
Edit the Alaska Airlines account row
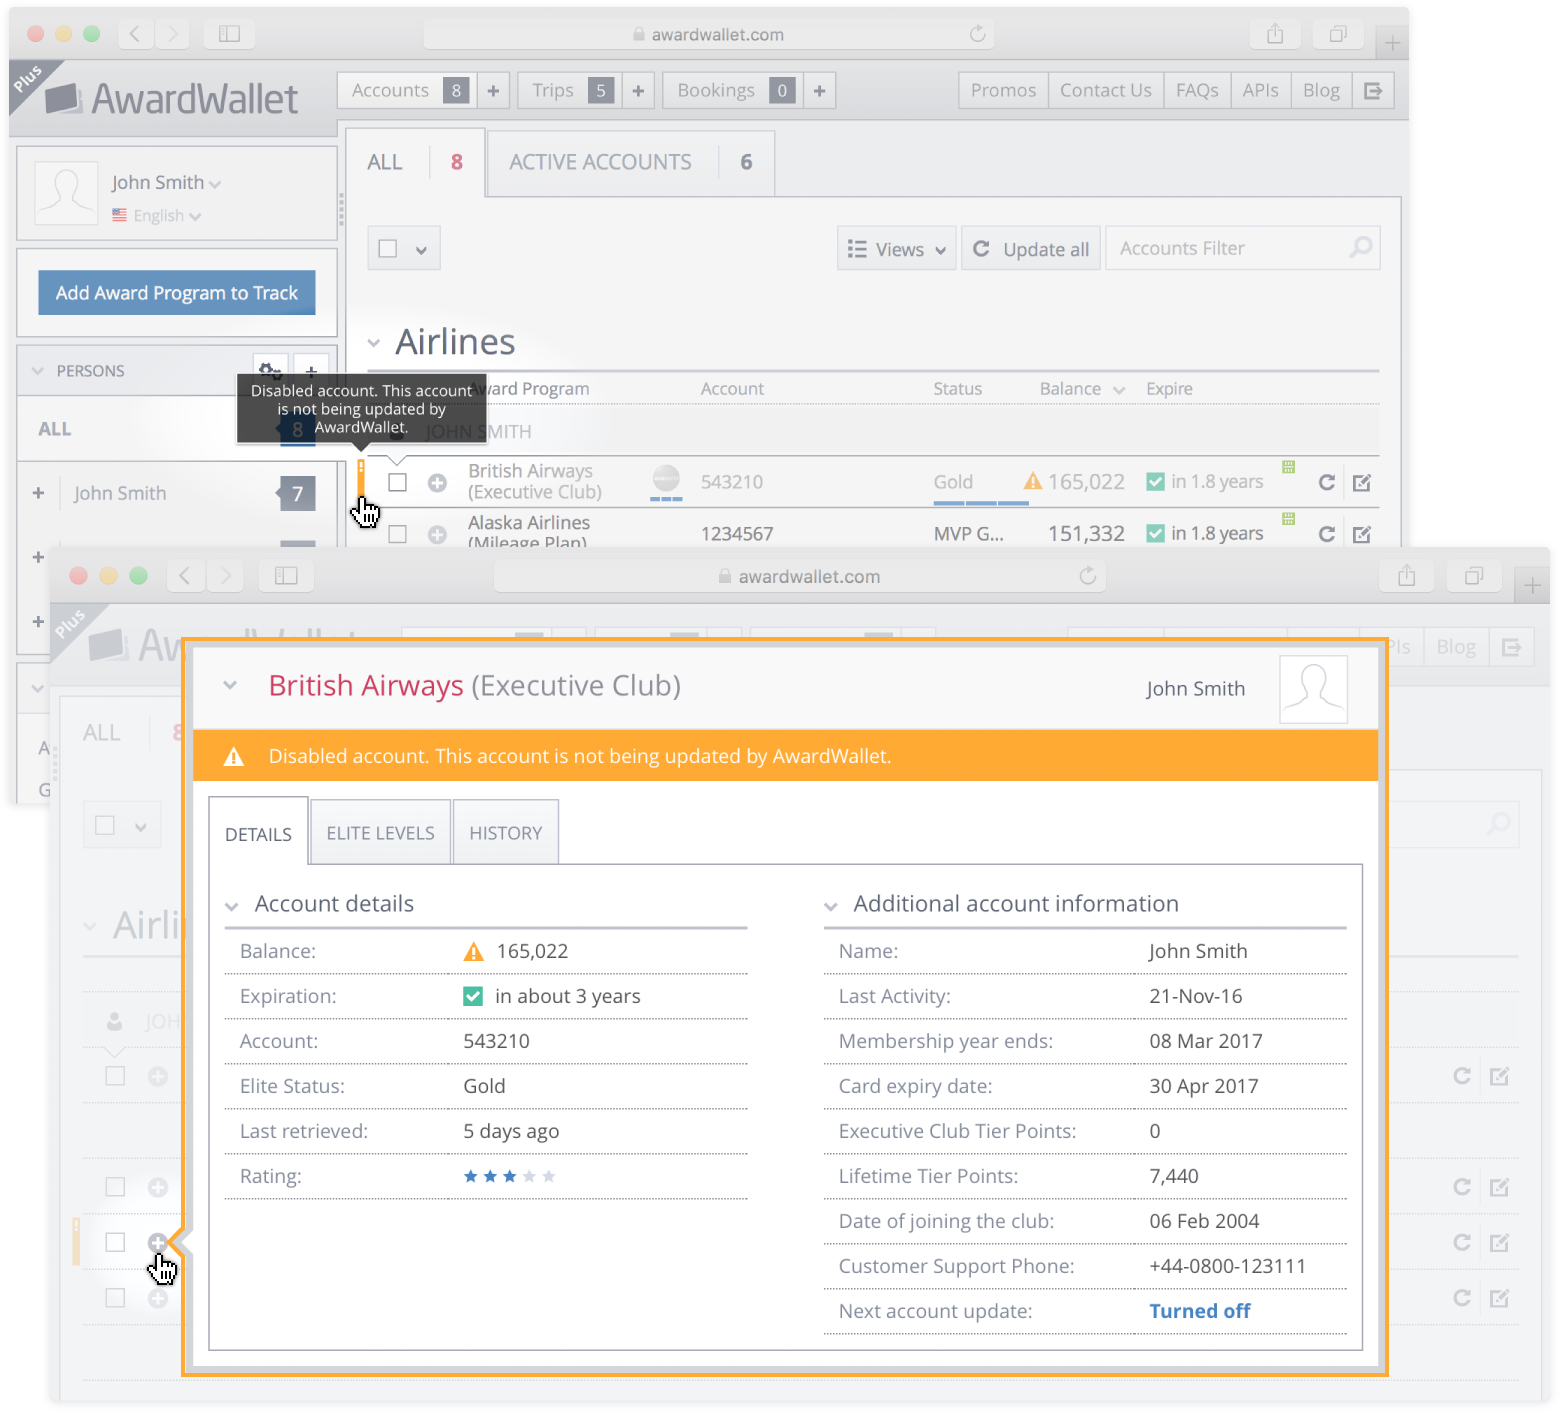click(x=1362, y=534)
